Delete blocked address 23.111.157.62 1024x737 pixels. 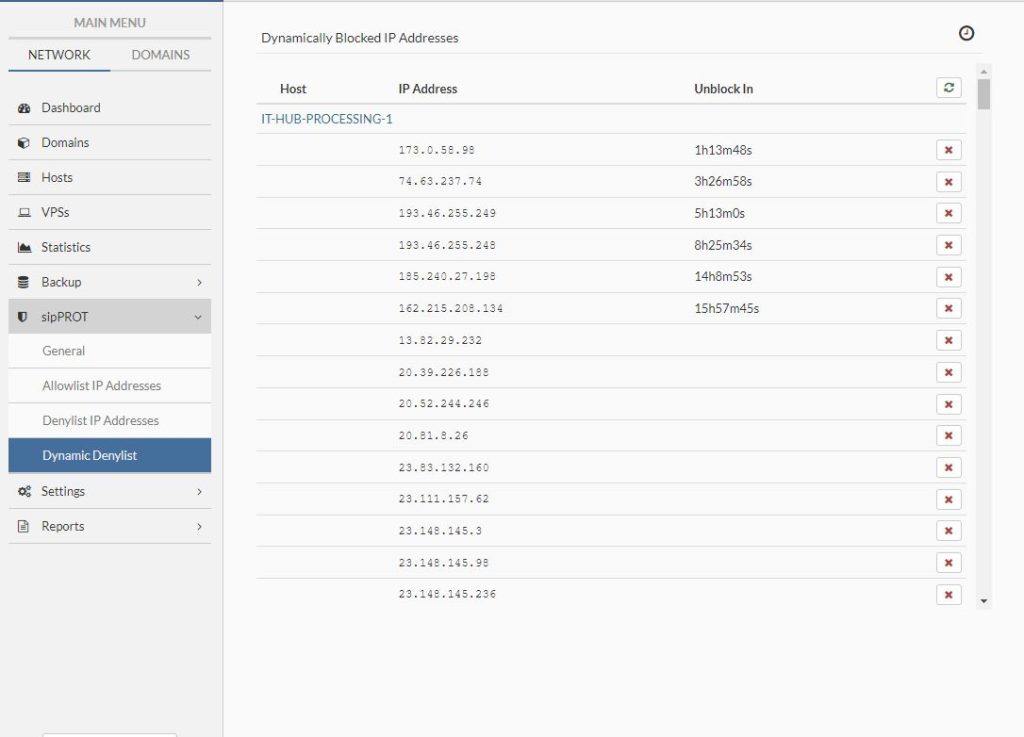tap(948, 499)
